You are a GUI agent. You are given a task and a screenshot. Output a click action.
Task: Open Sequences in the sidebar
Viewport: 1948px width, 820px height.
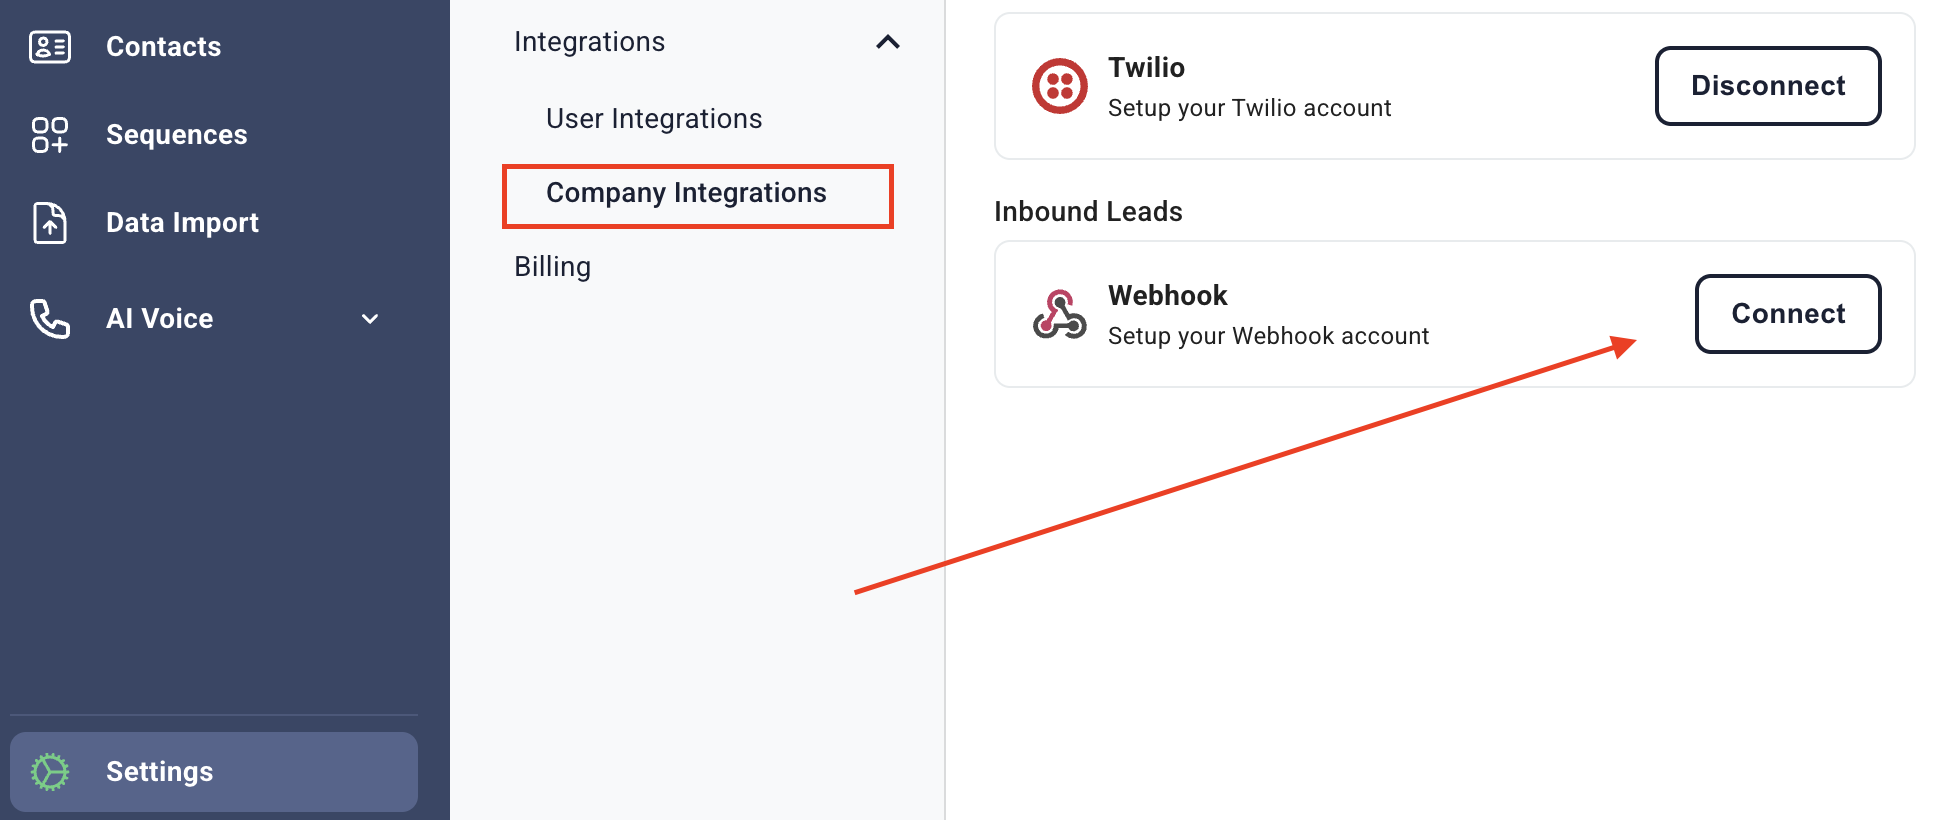[x=177, y=135]
